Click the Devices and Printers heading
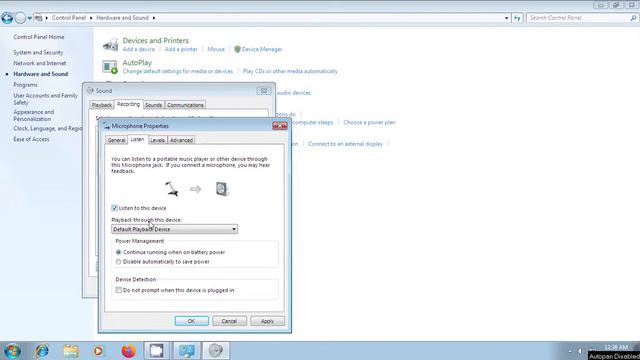This screenshot has width=640, height=360. pos(156,40)
